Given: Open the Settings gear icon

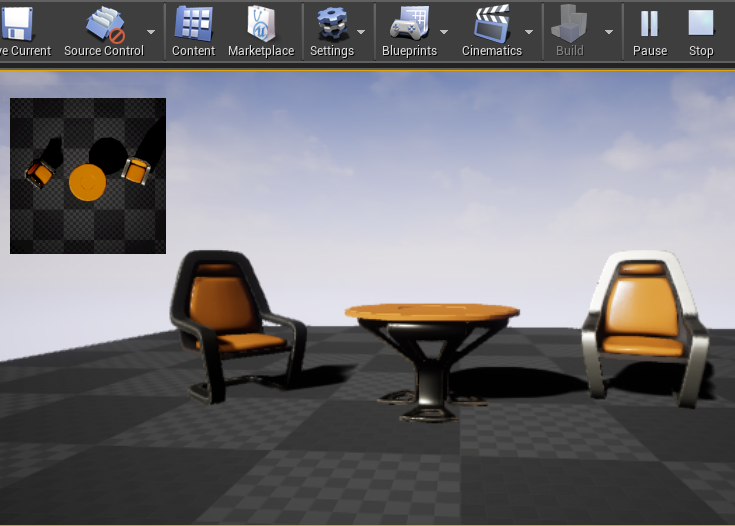Looking at the screenshot, I should 332,23.
